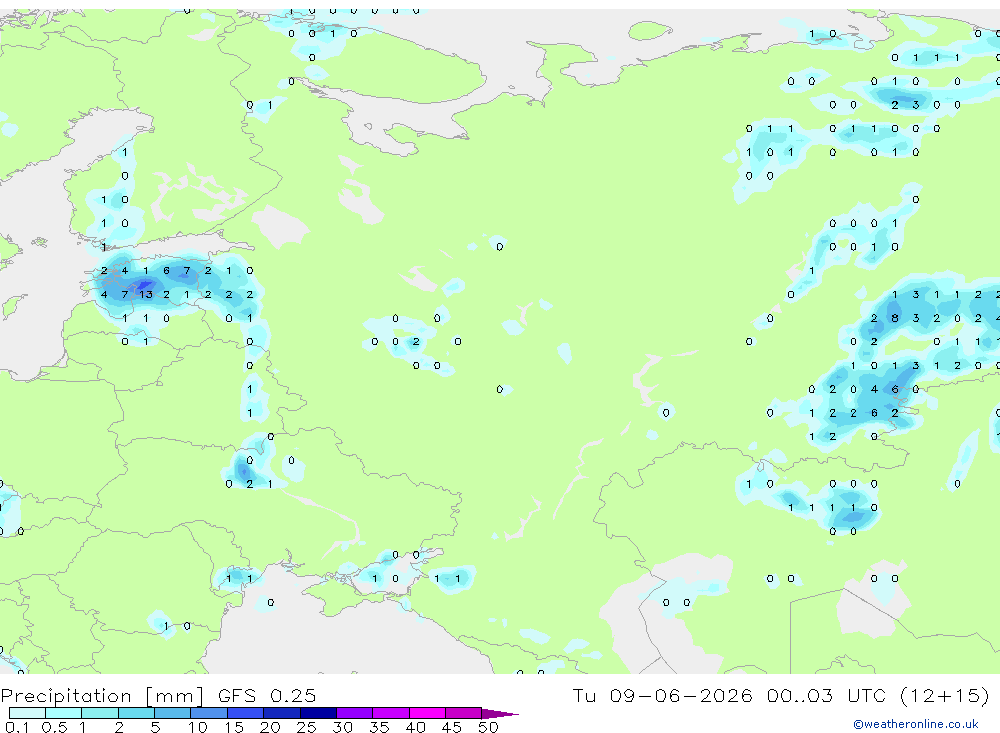Click legend swatch between 0.1 and 0.5

[x=27, y=713]
